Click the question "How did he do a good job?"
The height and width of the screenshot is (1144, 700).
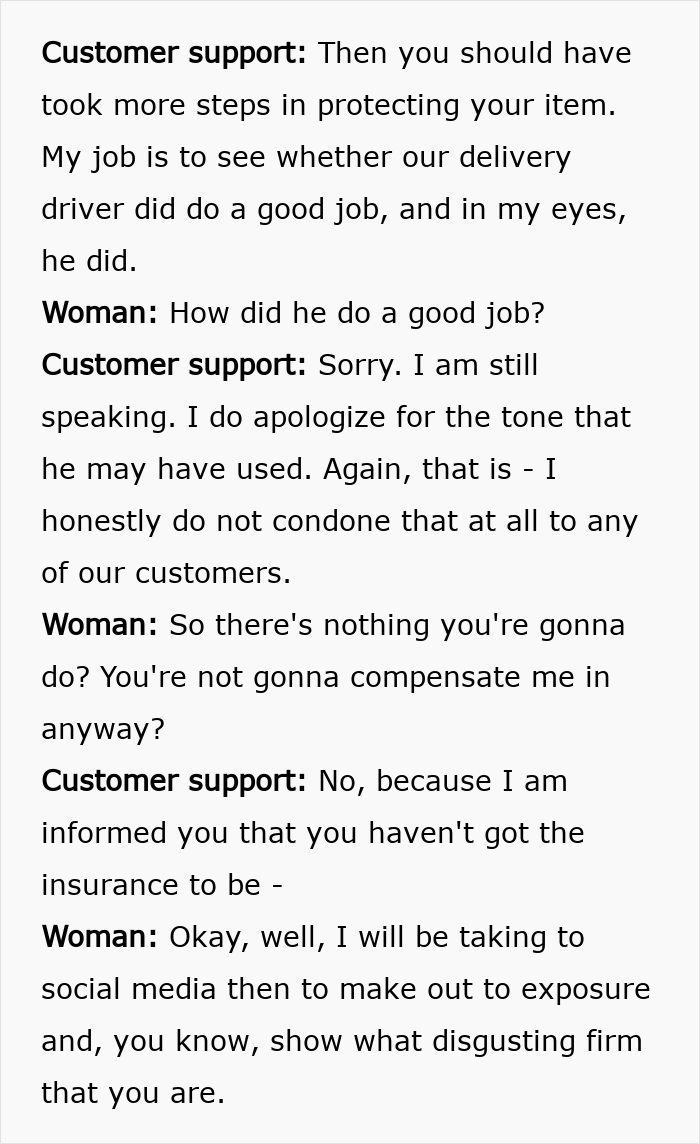[357, 313]
